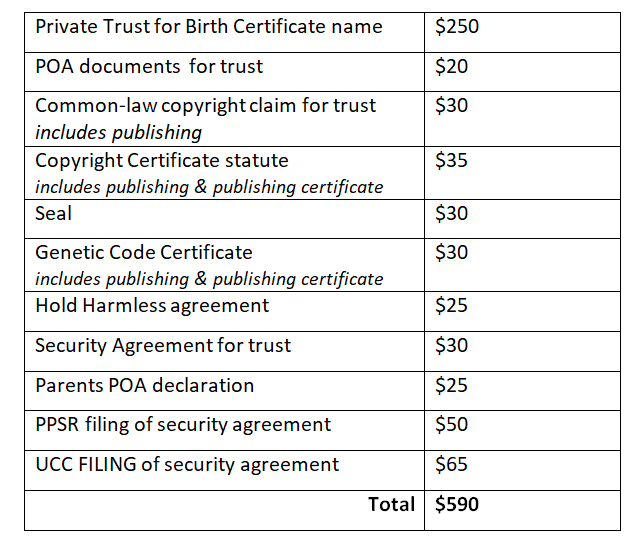Click 'Common-law copyright claim for trust' text
This screenshot has width=630, height=544.
(205, 105)
